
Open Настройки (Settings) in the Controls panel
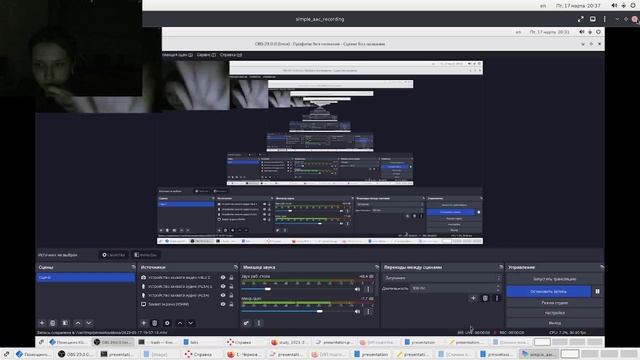coord(554,313)
